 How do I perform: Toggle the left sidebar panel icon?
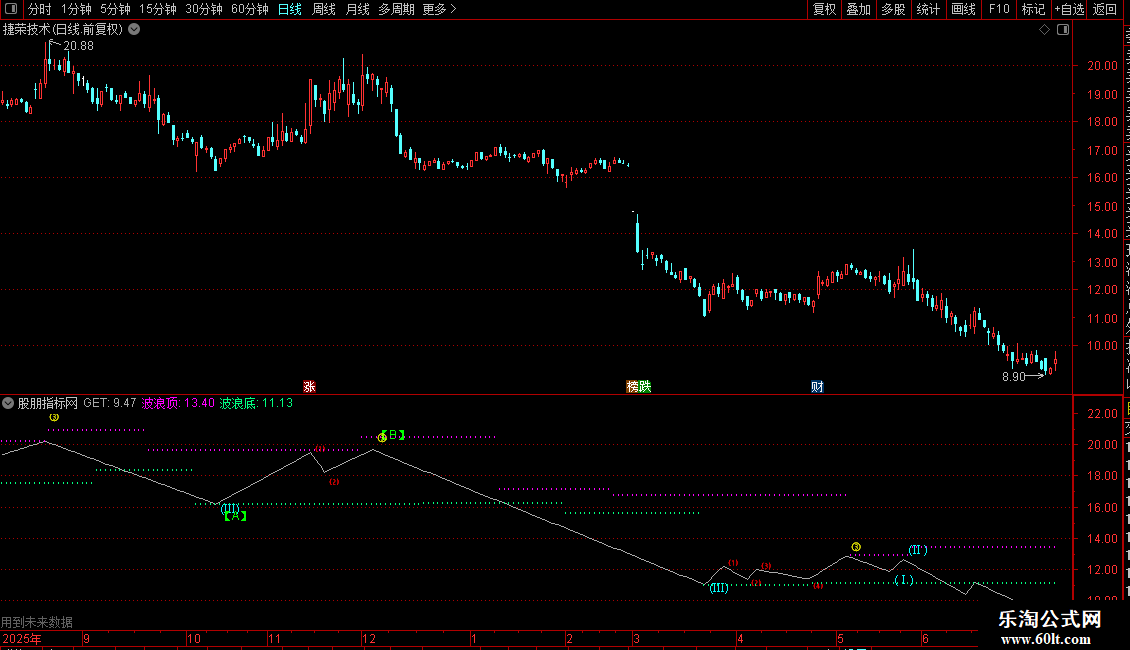click(11, 9)
